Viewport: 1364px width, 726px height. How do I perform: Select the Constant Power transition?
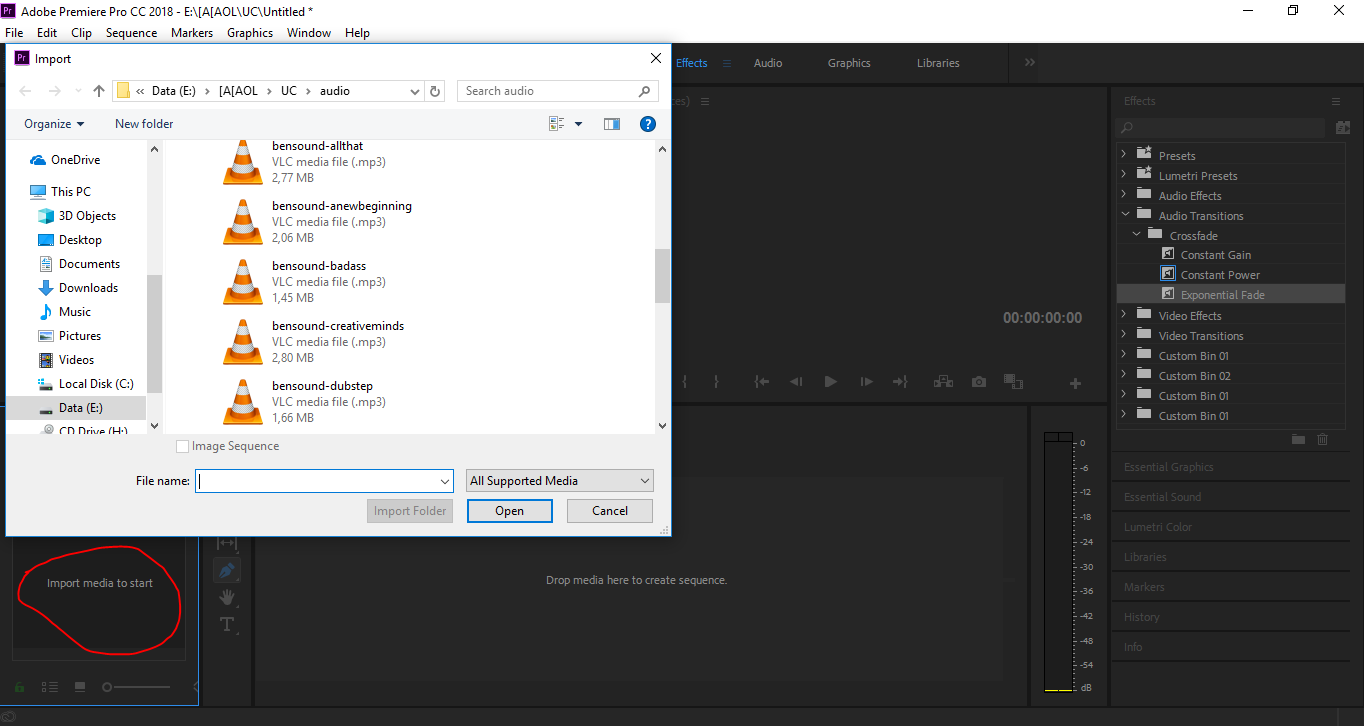click(1220, 275)
